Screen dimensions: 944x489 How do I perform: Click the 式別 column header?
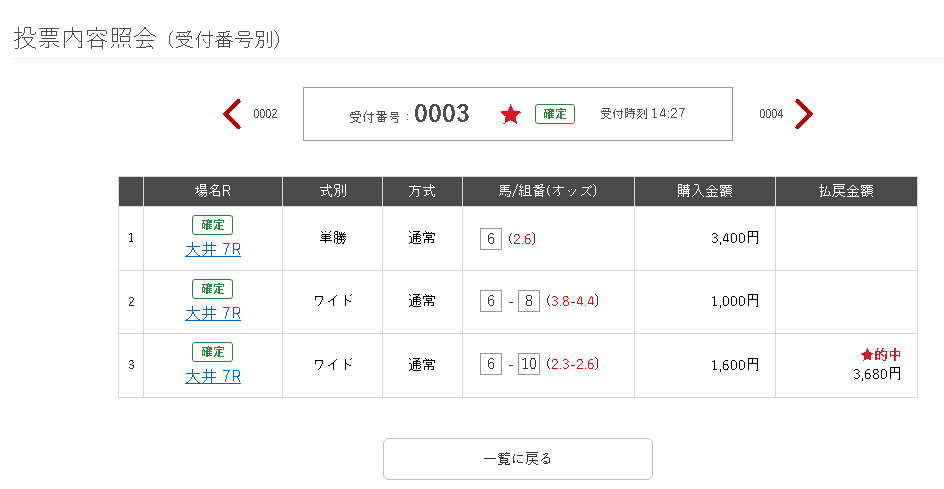pyautogui.click(x=332, y=191)
